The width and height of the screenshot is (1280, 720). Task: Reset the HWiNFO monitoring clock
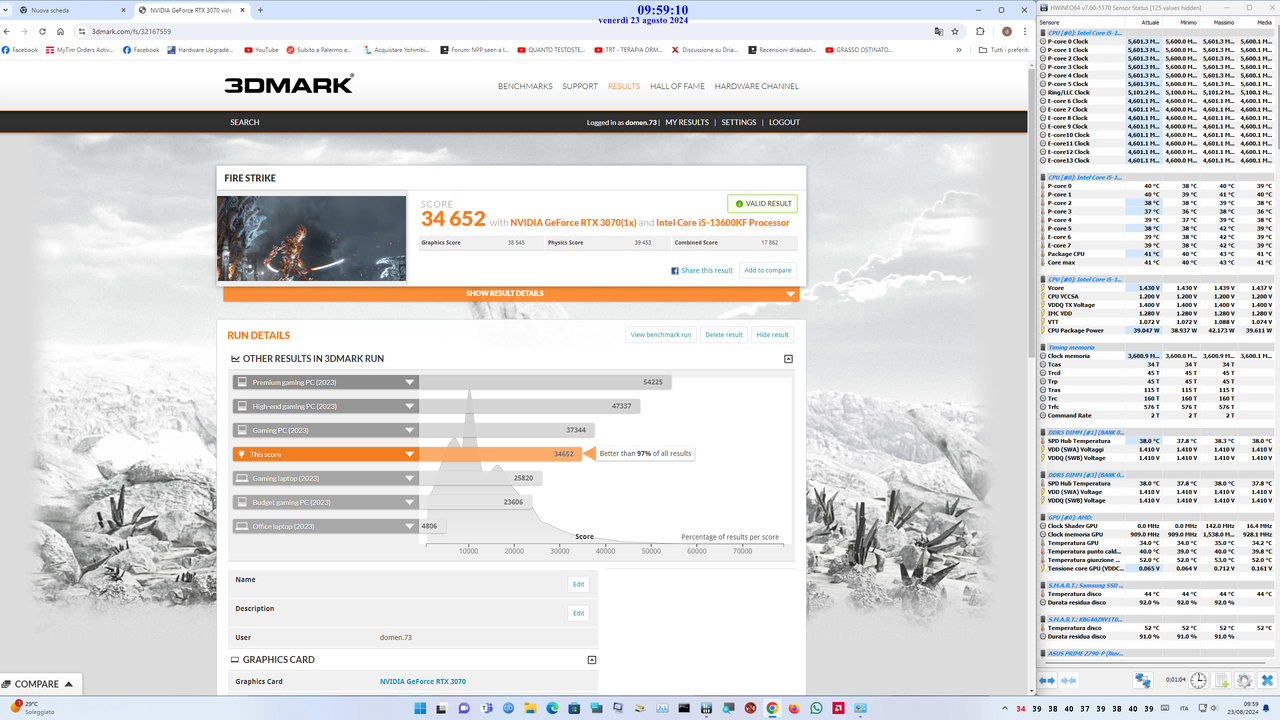(x=1197, y=680)
